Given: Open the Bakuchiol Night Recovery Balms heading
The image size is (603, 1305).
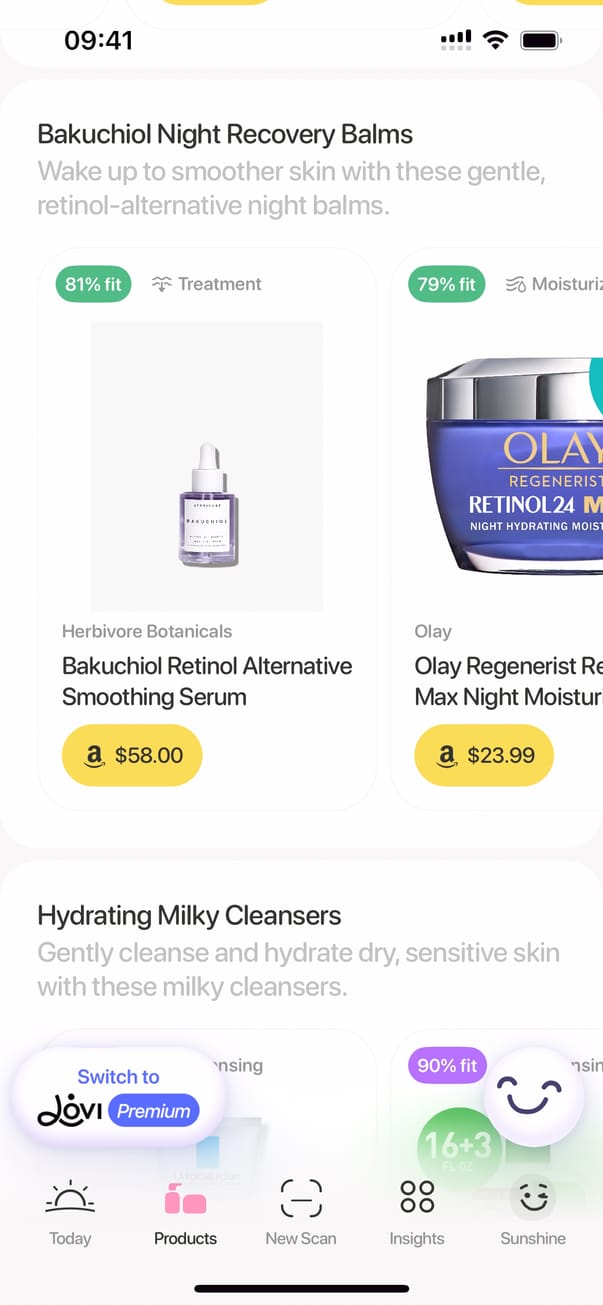Looking at the screenshot, I should 225,134.
